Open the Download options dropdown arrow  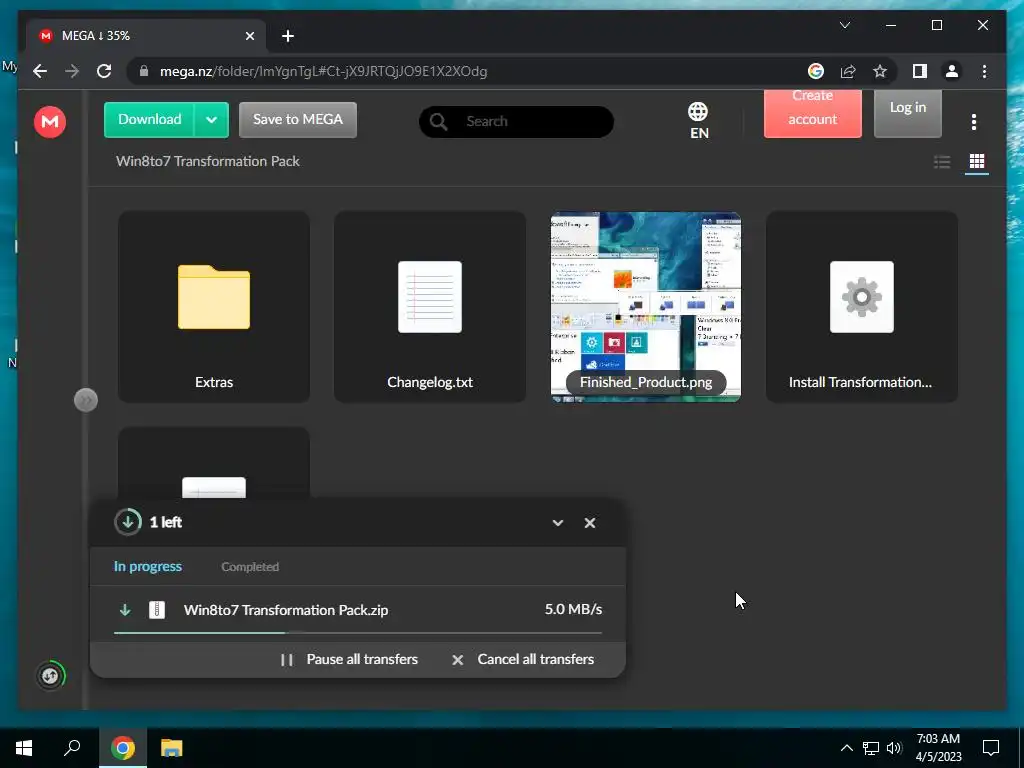tap(211, 120)
